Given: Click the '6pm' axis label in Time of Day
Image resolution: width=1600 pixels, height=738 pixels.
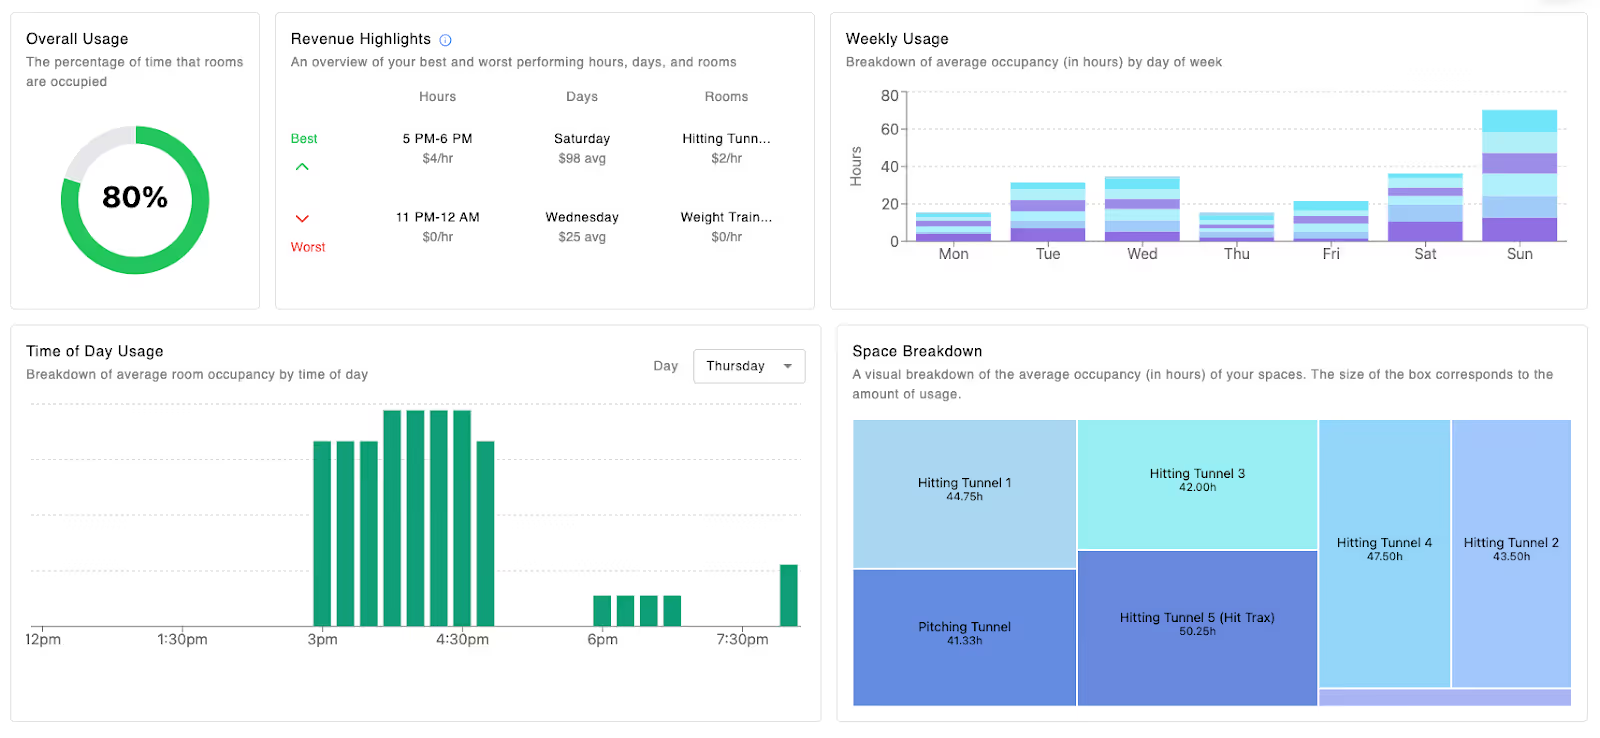Looking at the screenshot, I should coord(602,640).
